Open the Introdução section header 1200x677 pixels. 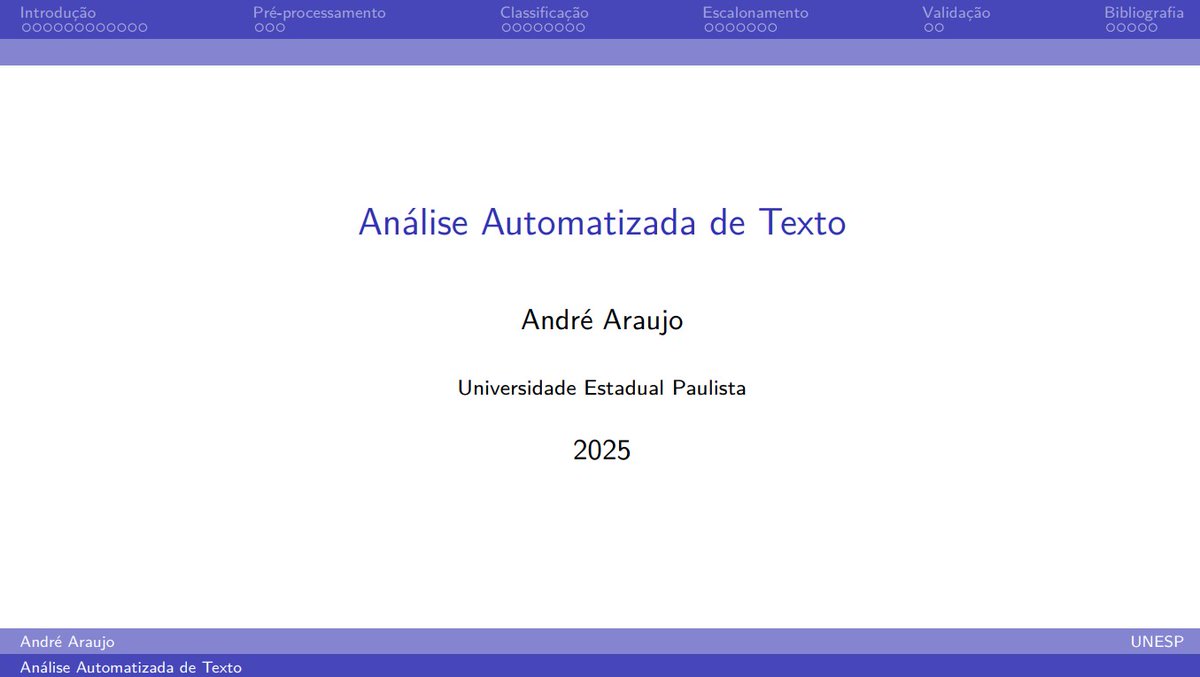click(x=60, y=12)
